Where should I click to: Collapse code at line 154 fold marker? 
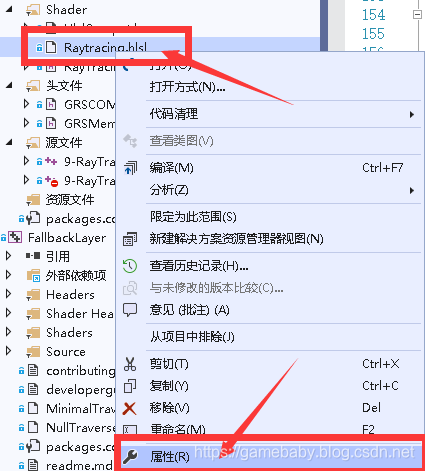click(x=417, y=15)
